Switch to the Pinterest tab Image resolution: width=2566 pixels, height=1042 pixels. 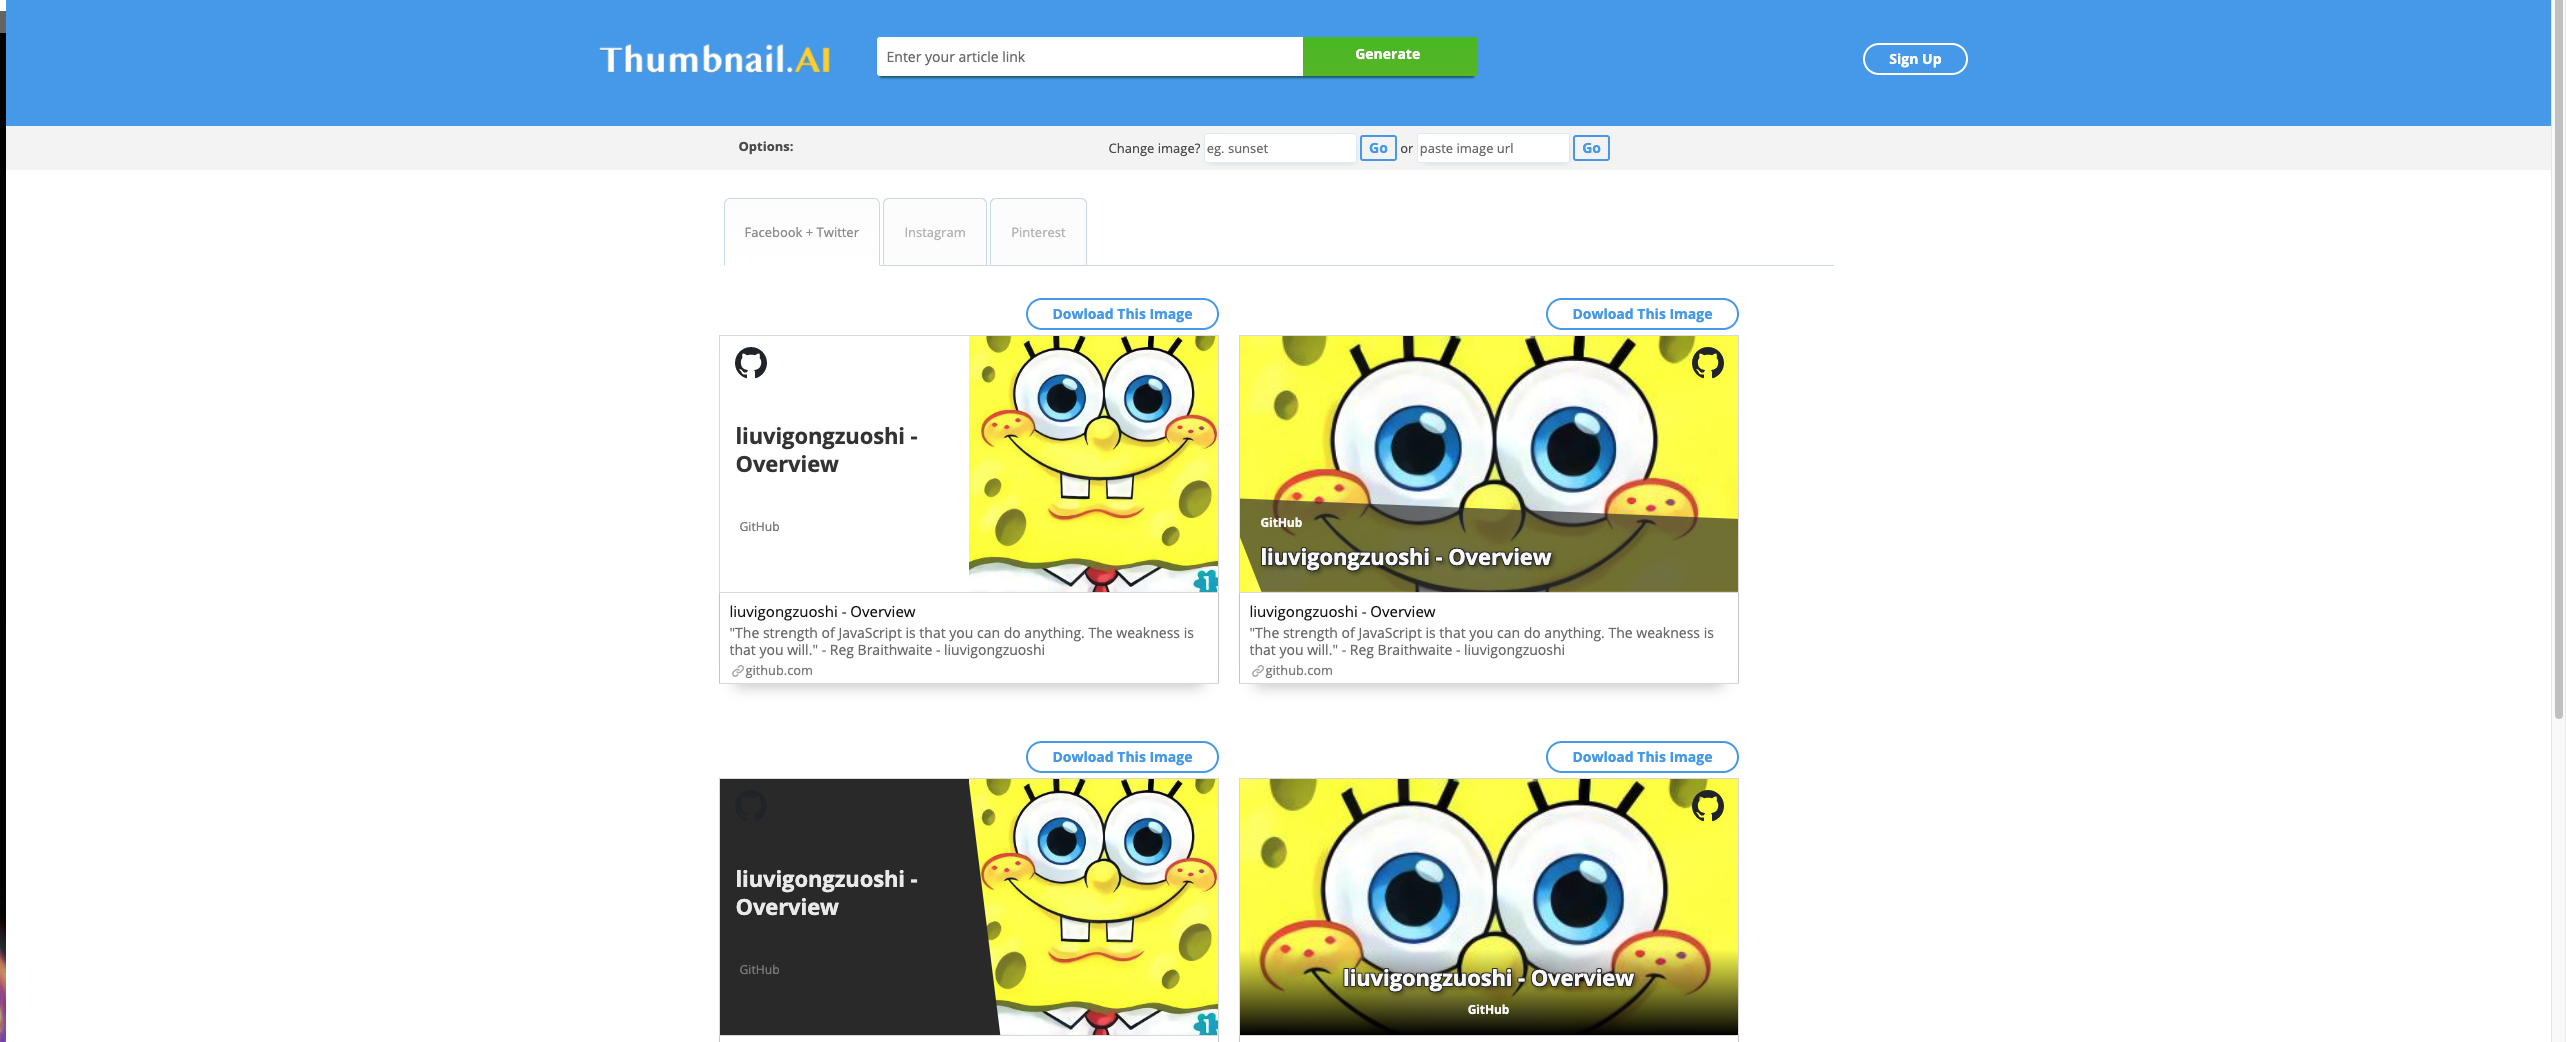[1038, 232]
